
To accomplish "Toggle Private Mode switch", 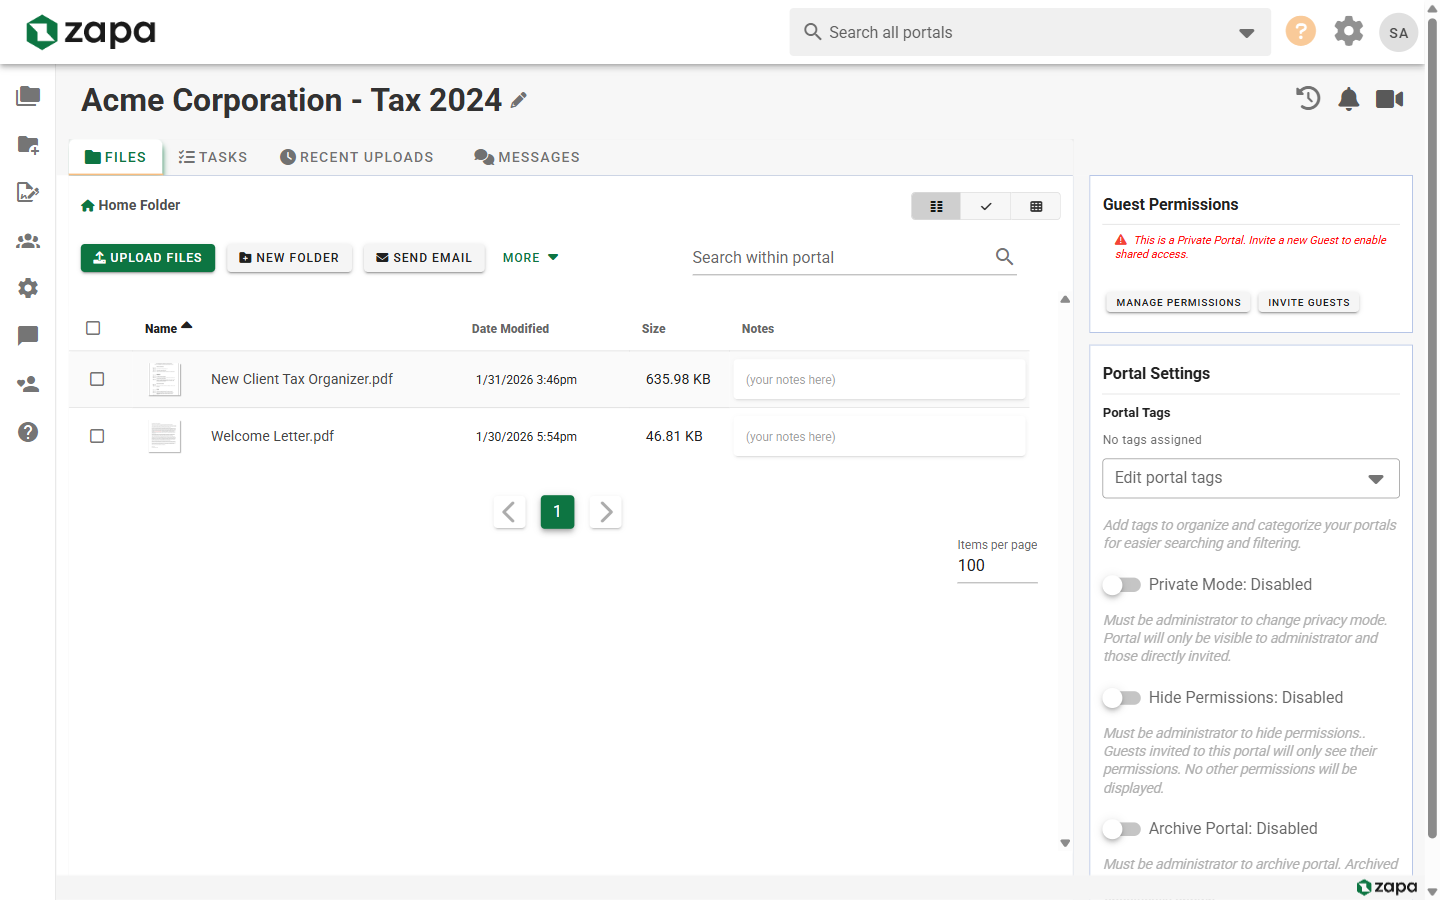I will (1121, 585).
